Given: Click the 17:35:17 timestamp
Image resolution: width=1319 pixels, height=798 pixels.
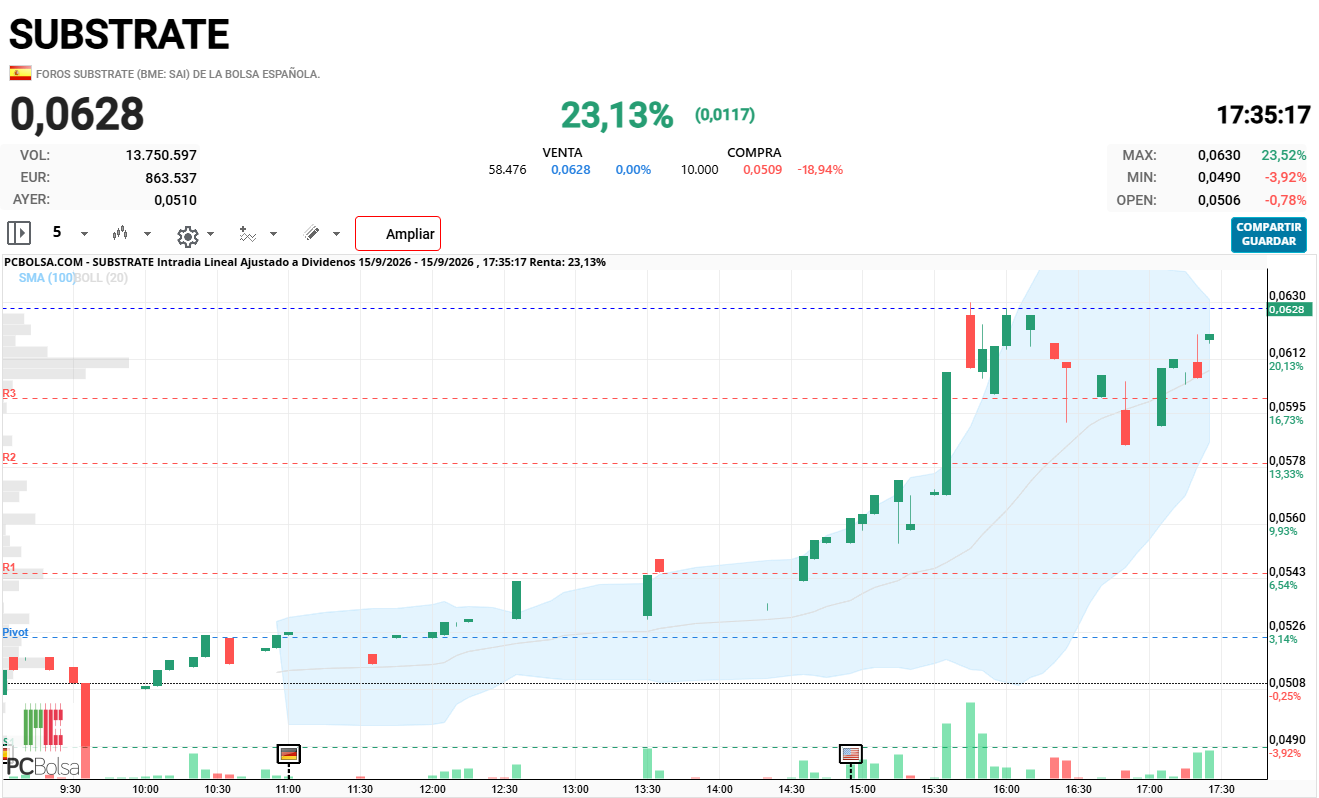Looking at the screenshot, I should [x=1263, y=115].
